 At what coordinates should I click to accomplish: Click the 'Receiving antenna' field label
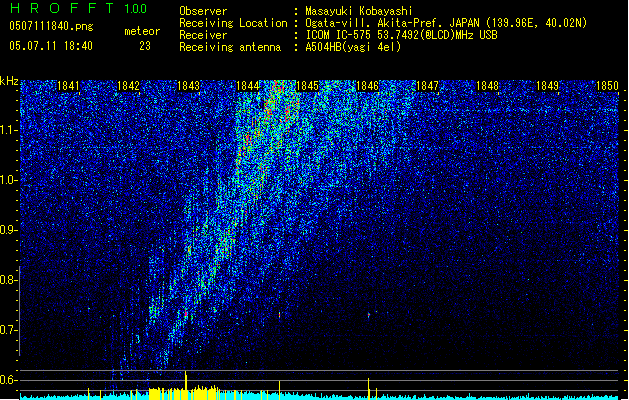[x=230, y=47]
